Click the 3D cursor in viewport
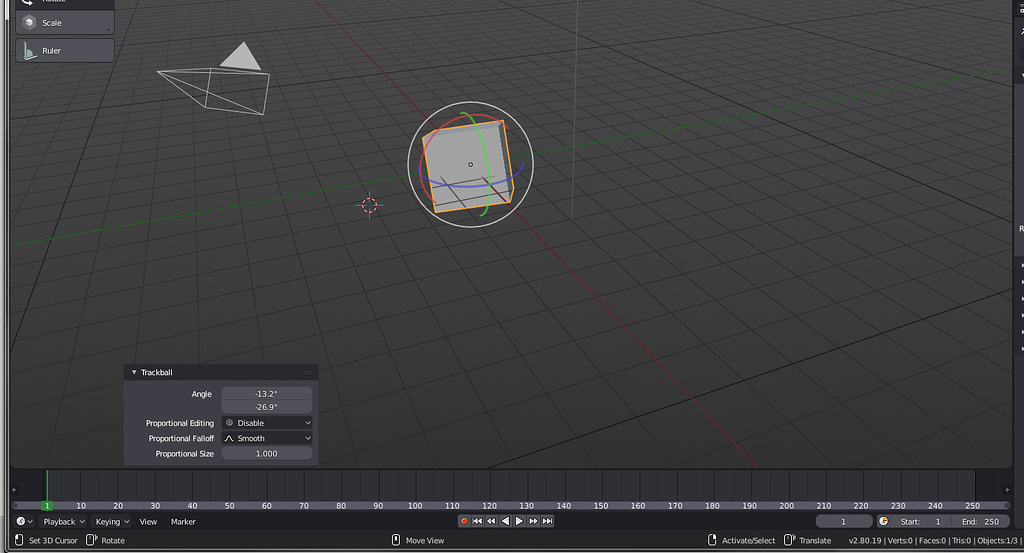Image resolution: width=1024 pixels, height=553 pixels. click(370, 206)
